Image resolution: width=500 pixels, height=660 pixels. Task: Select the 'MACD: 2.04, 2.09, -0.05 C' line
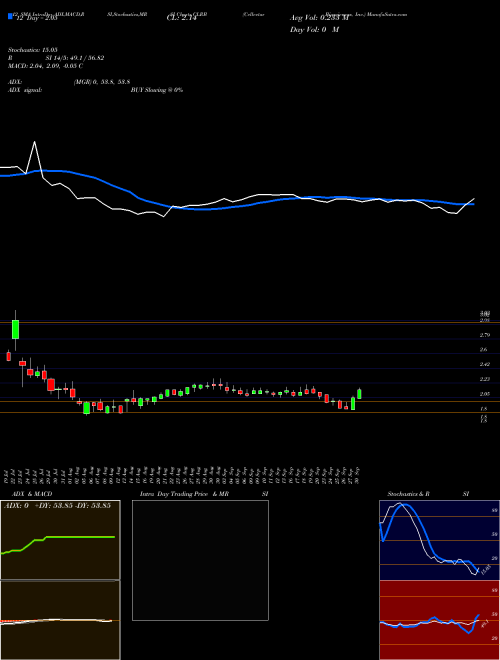tap(45, 66)
